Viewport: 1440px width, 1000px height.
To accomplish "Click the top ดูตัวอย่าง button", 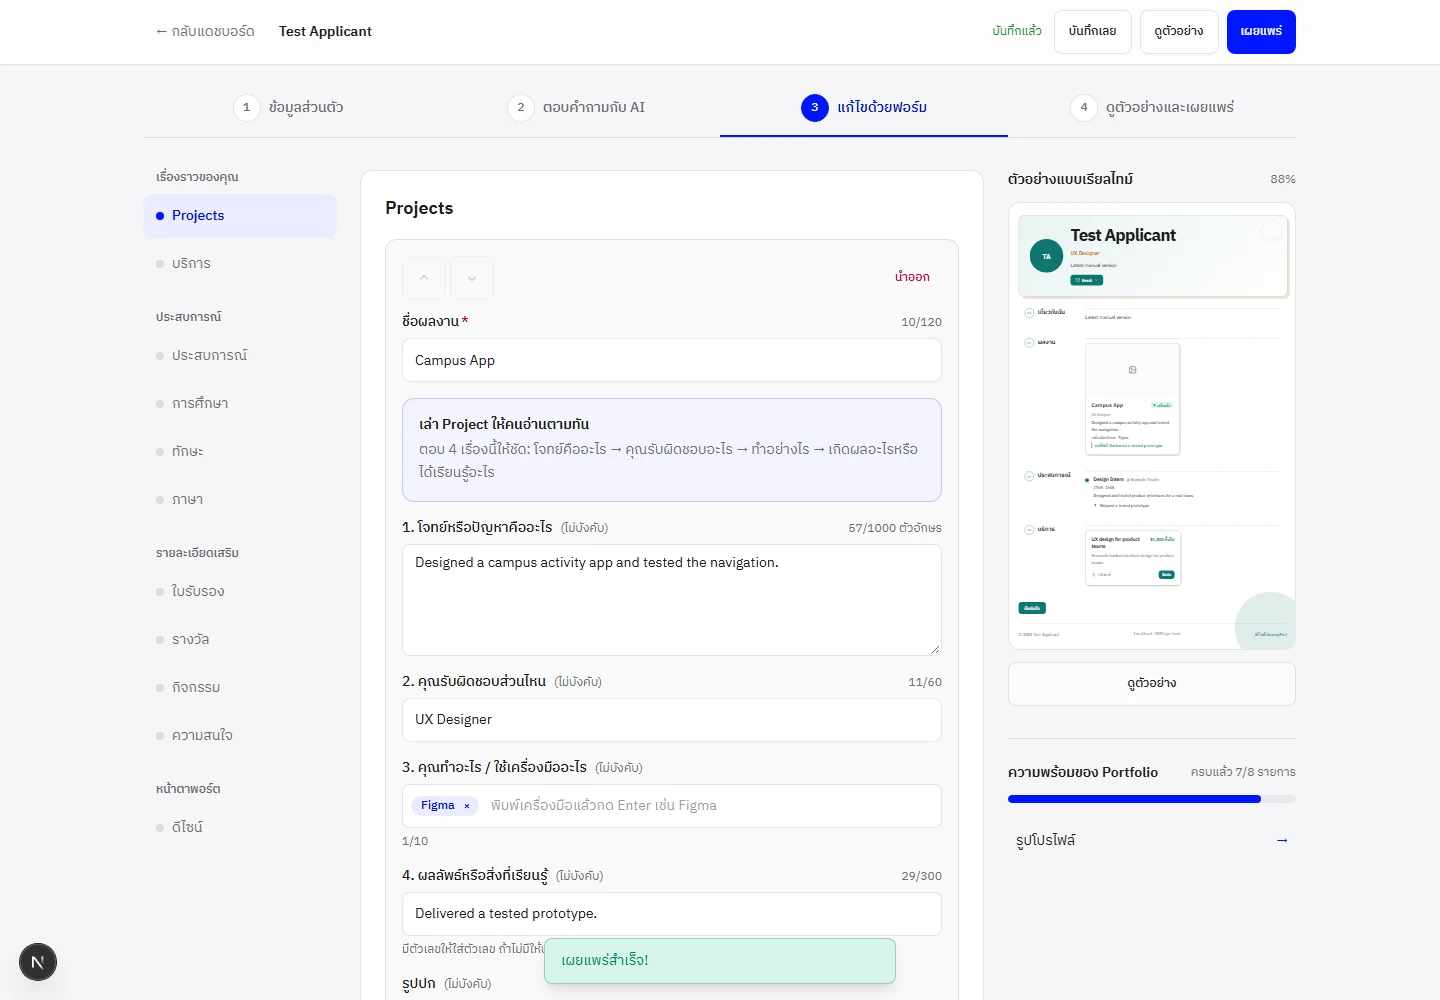I will pos(1179,31).
